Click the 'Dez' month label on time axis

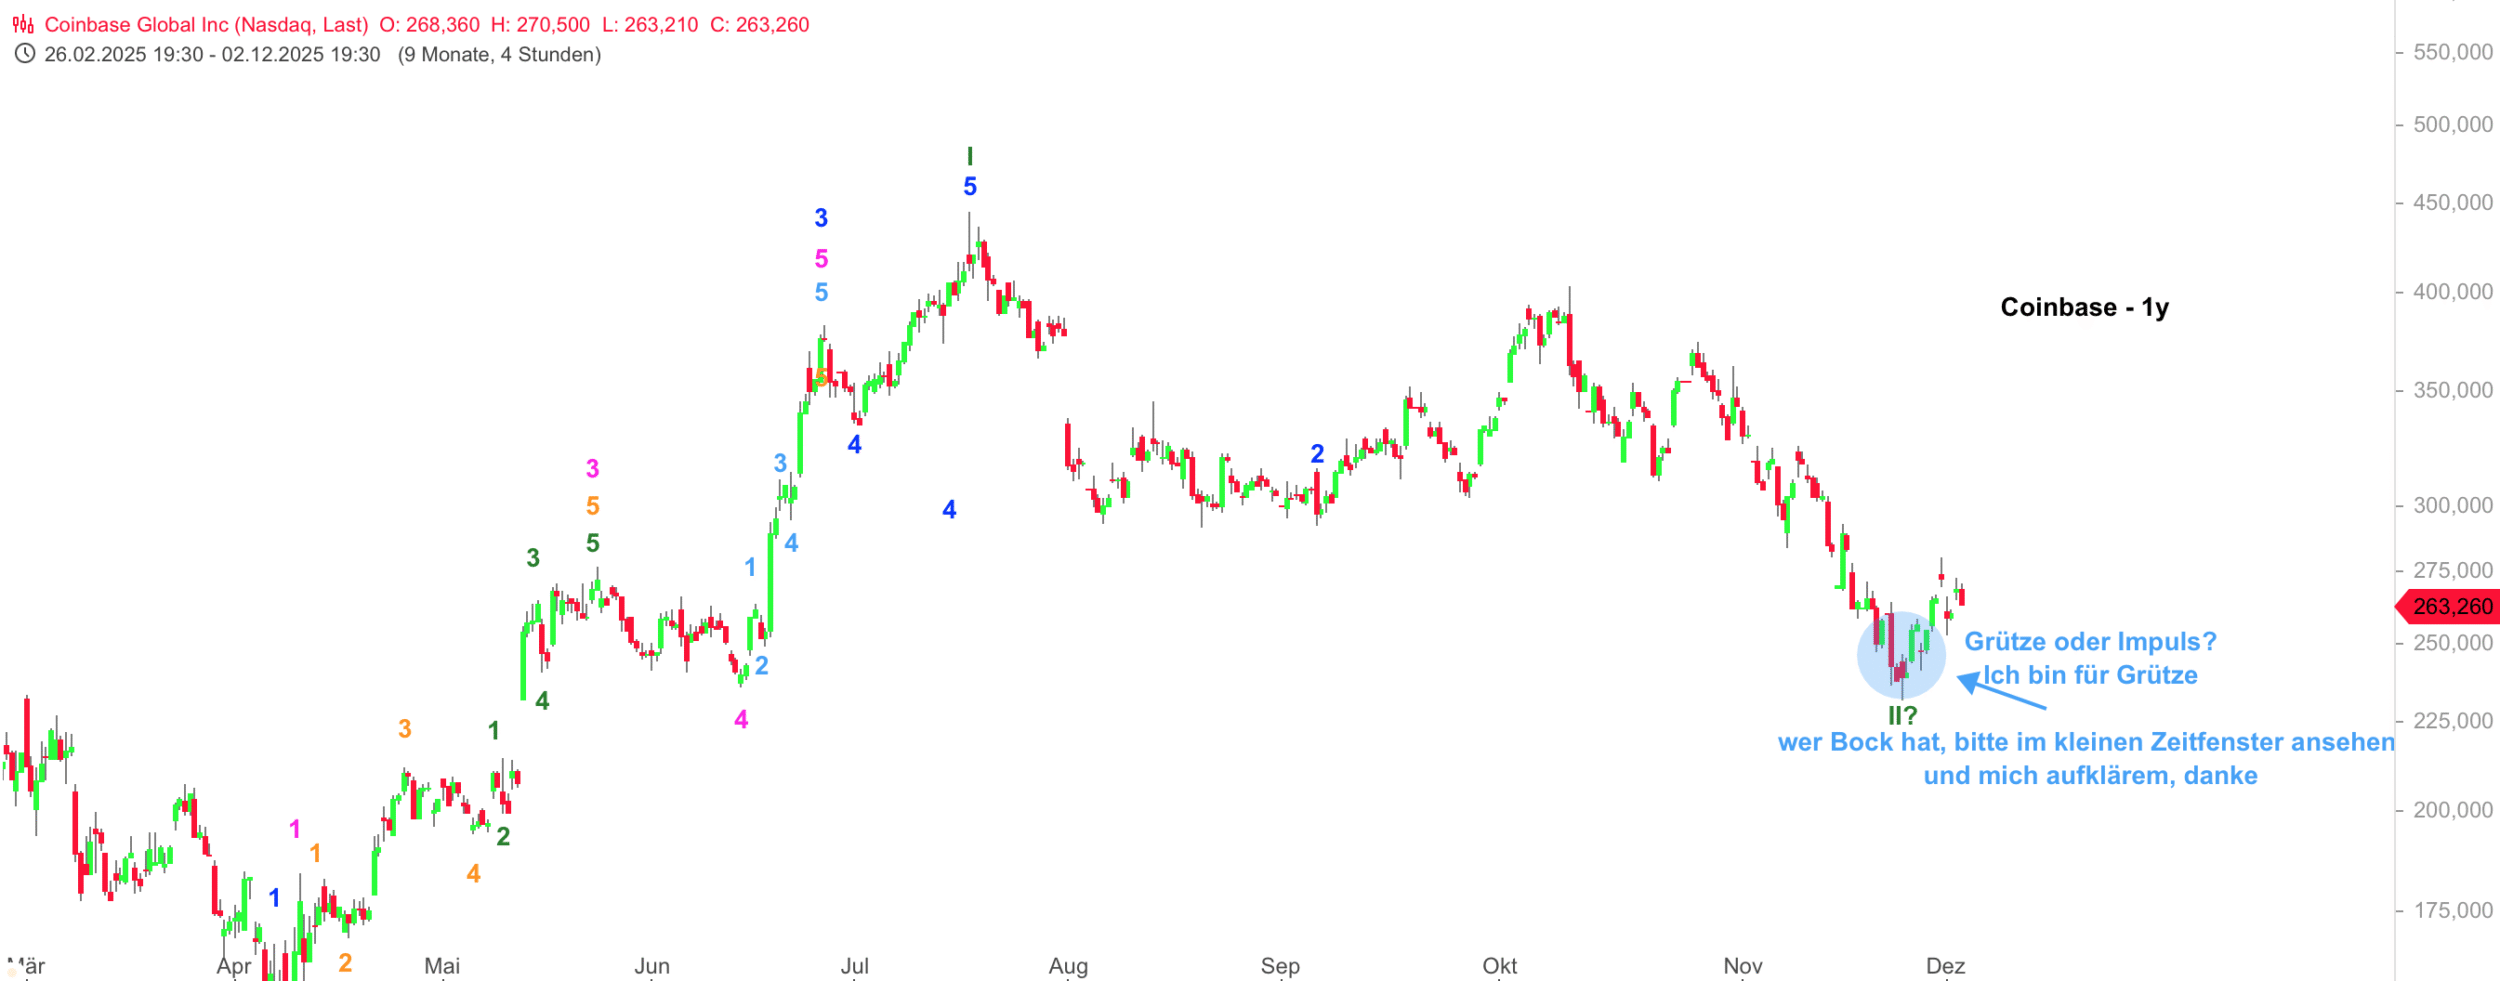pos(1945,966)
